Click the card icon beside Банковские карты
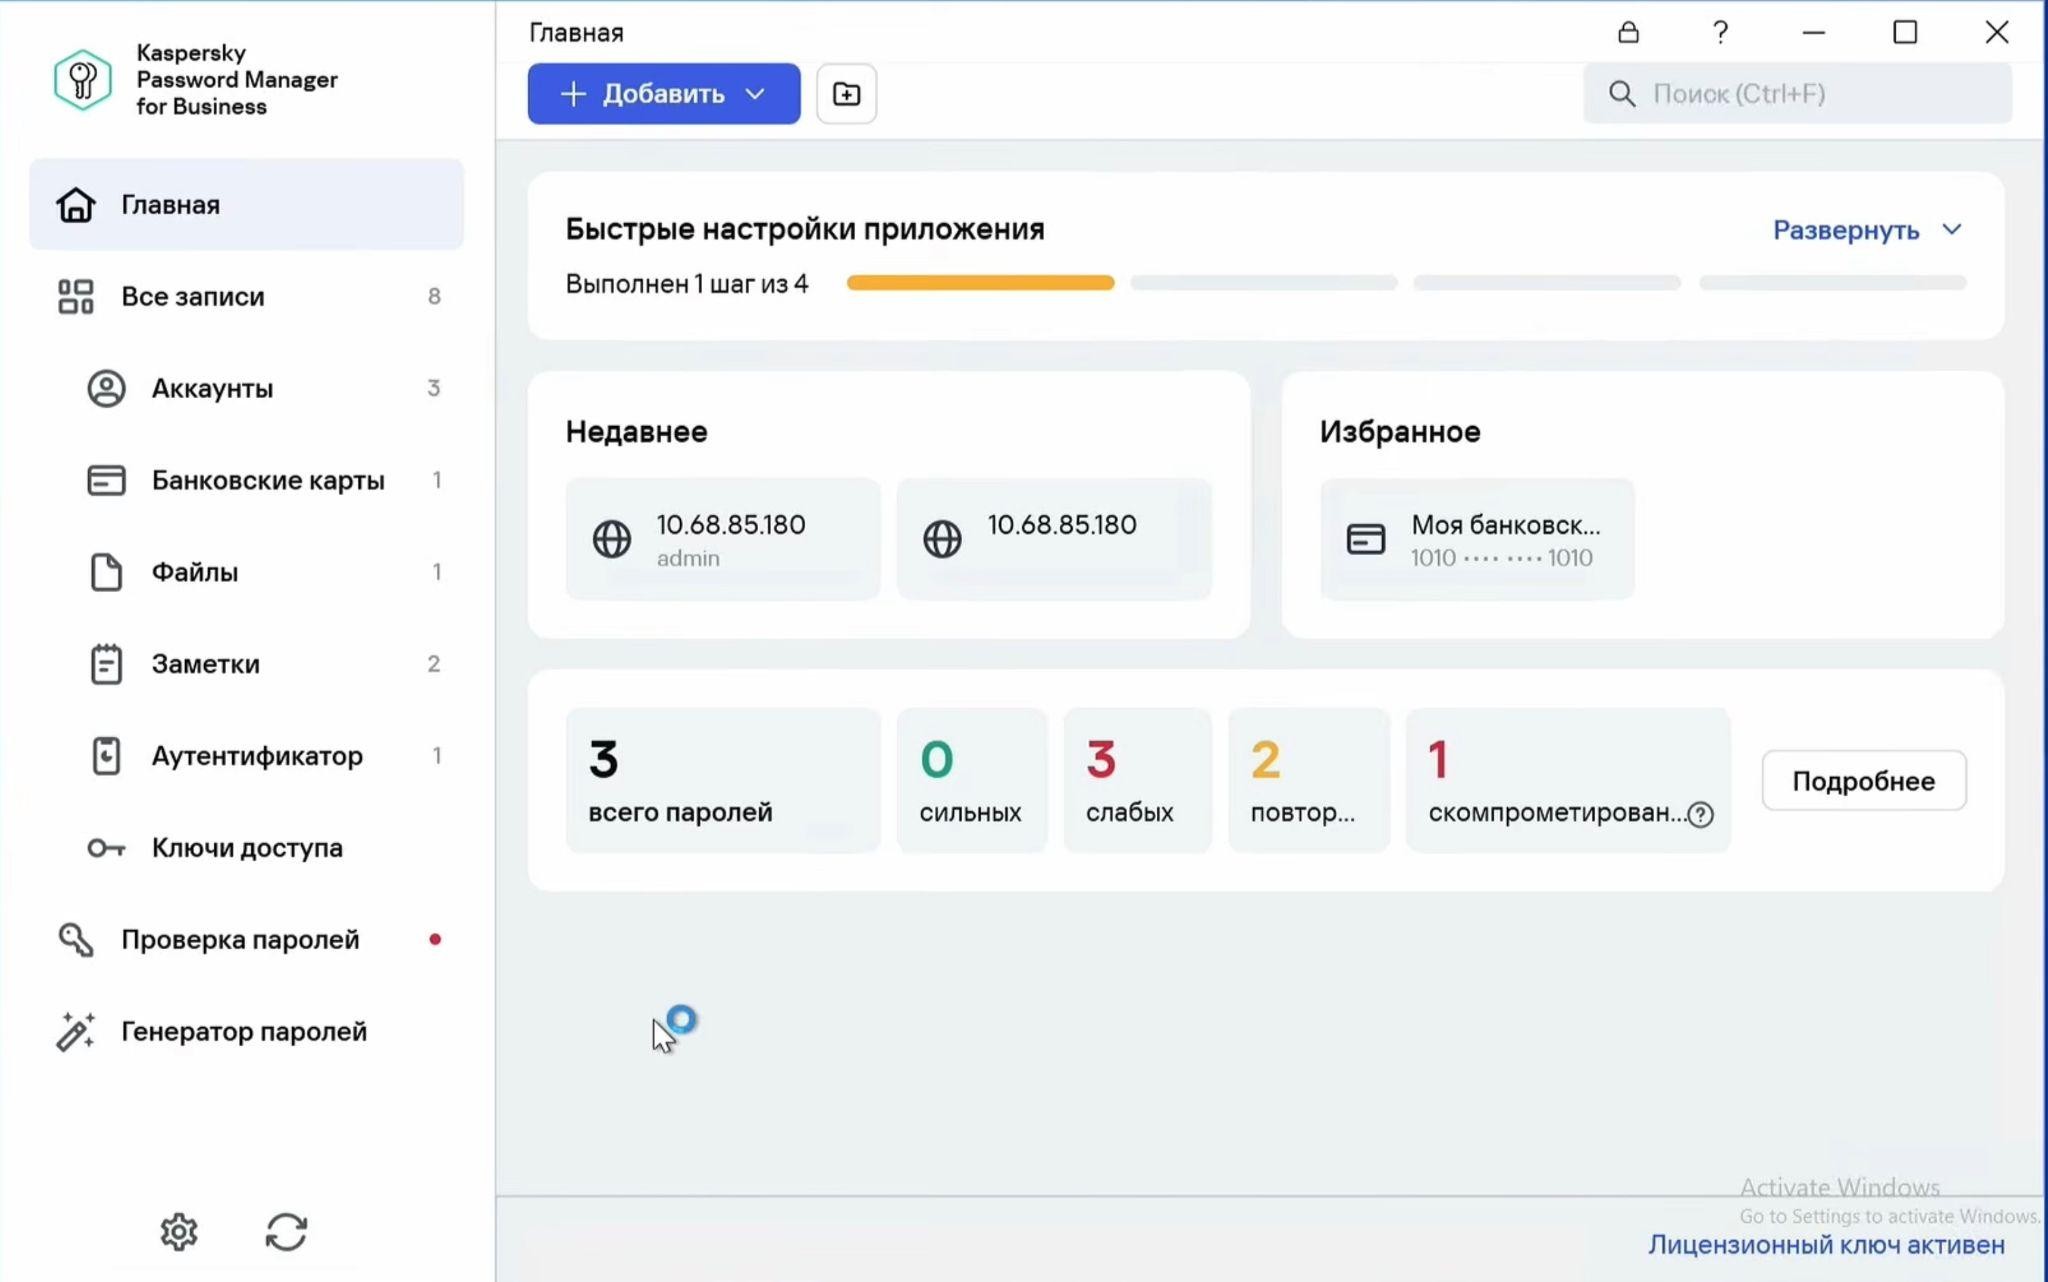The height and width of the screenshot is (1282, 2048). coord(106,480)
